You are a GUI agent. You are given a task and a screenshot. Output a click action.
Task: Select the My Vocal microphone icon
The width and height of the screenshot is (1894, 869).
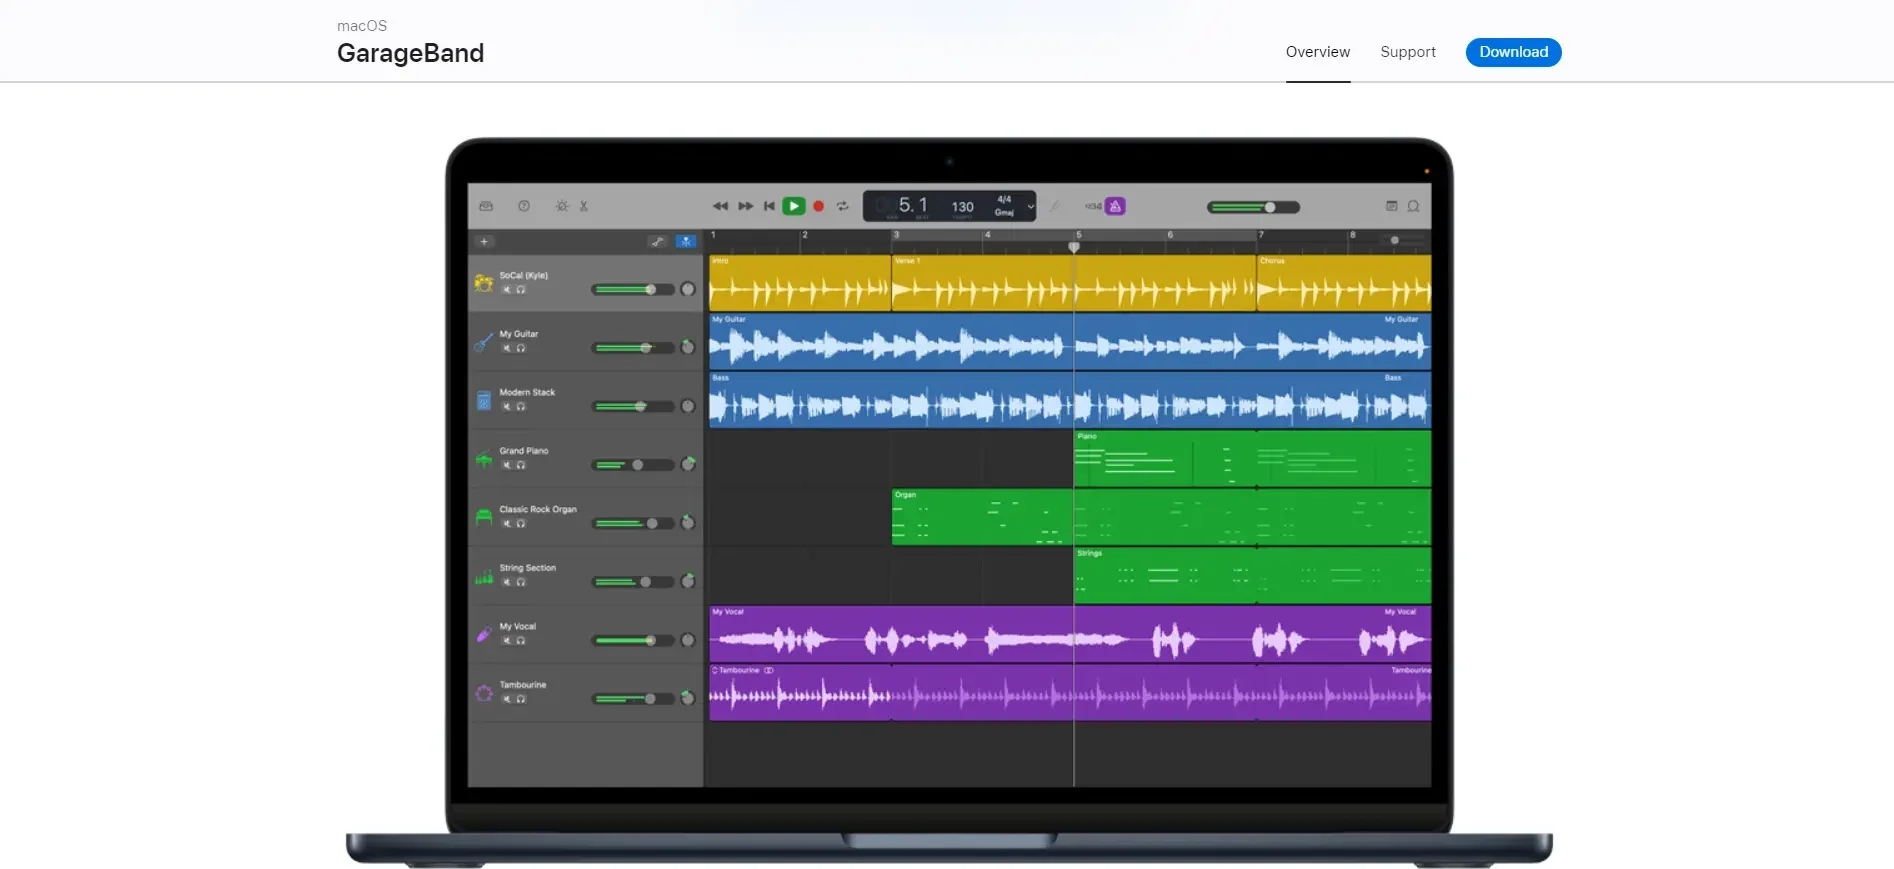(x=484, y=634)
